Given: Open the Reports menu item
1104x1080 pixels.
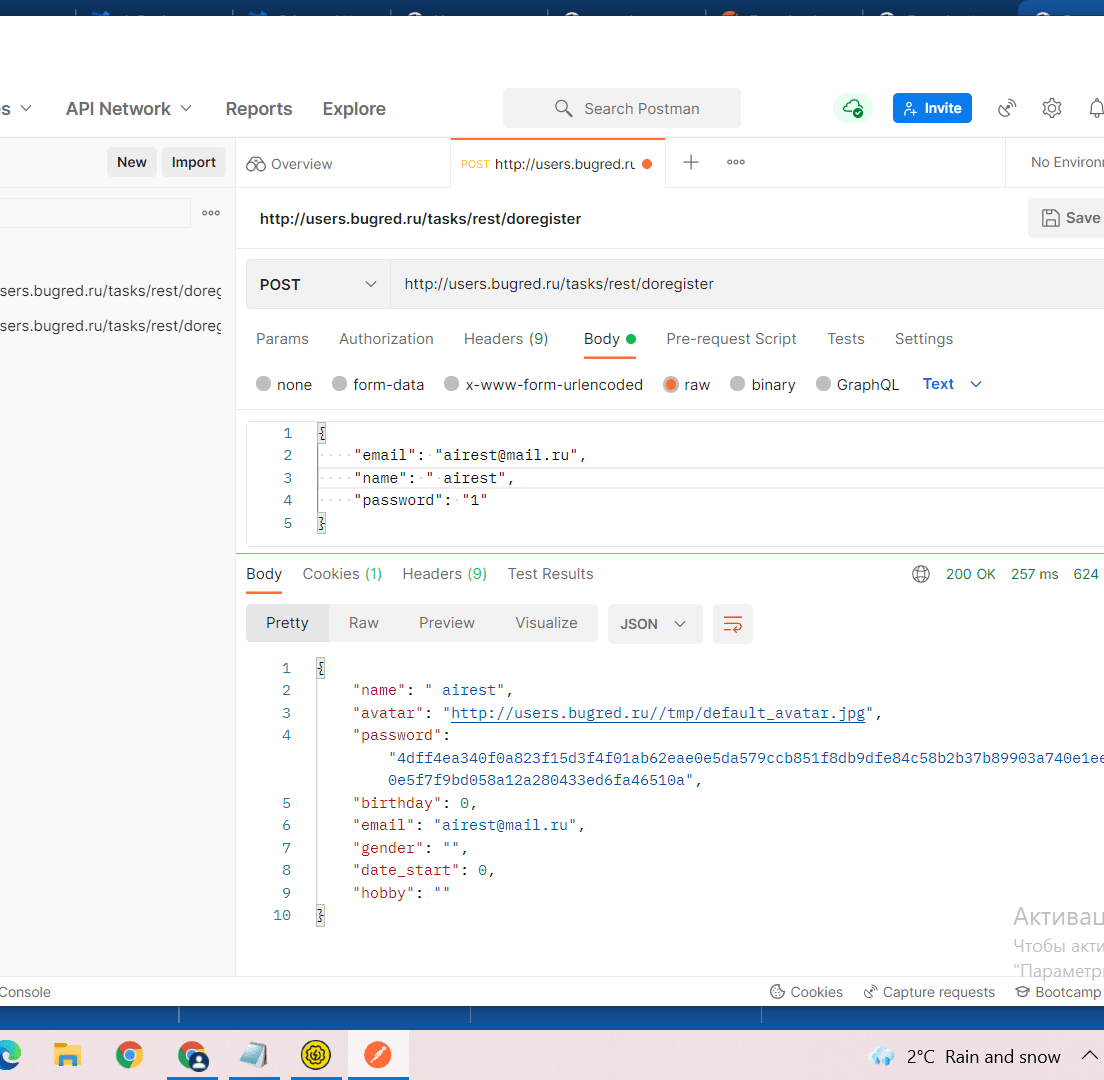Looking at the screenshot, I should pos(258,109).
